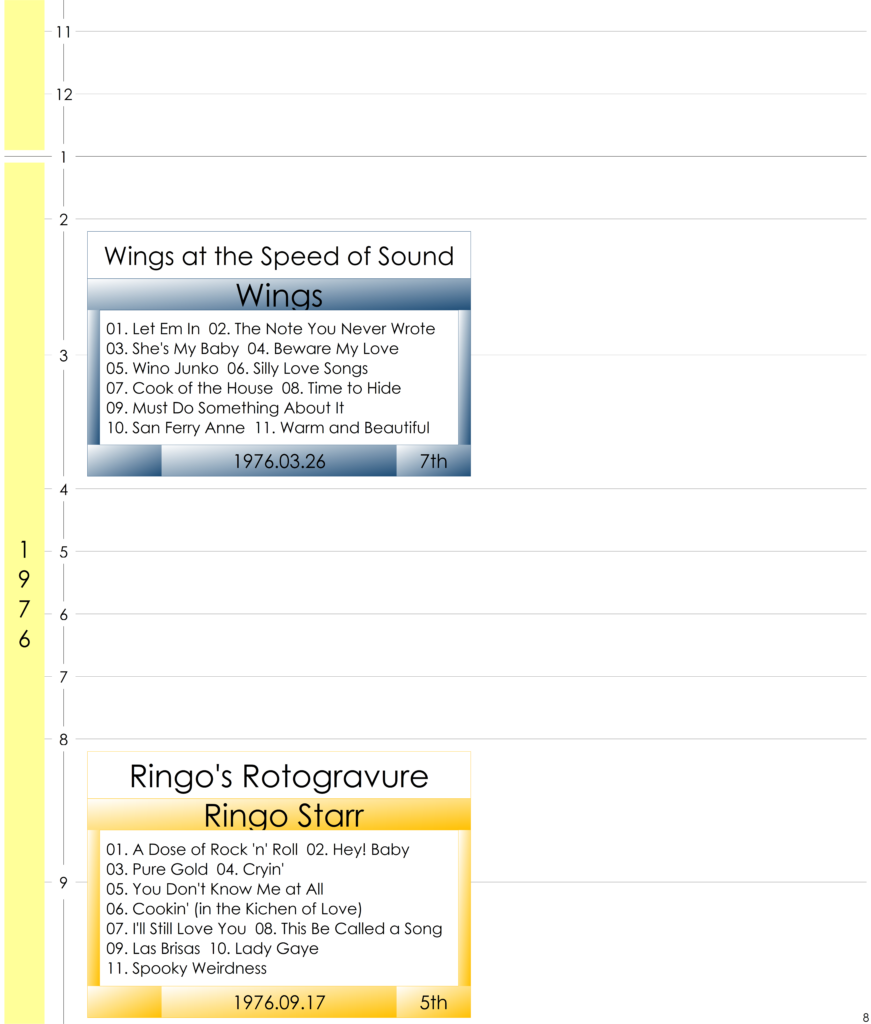Click the yellow gradient square beside 1976.09.17
The width and height of the screenshot is (871, 1024).
tap(125, 1002)
